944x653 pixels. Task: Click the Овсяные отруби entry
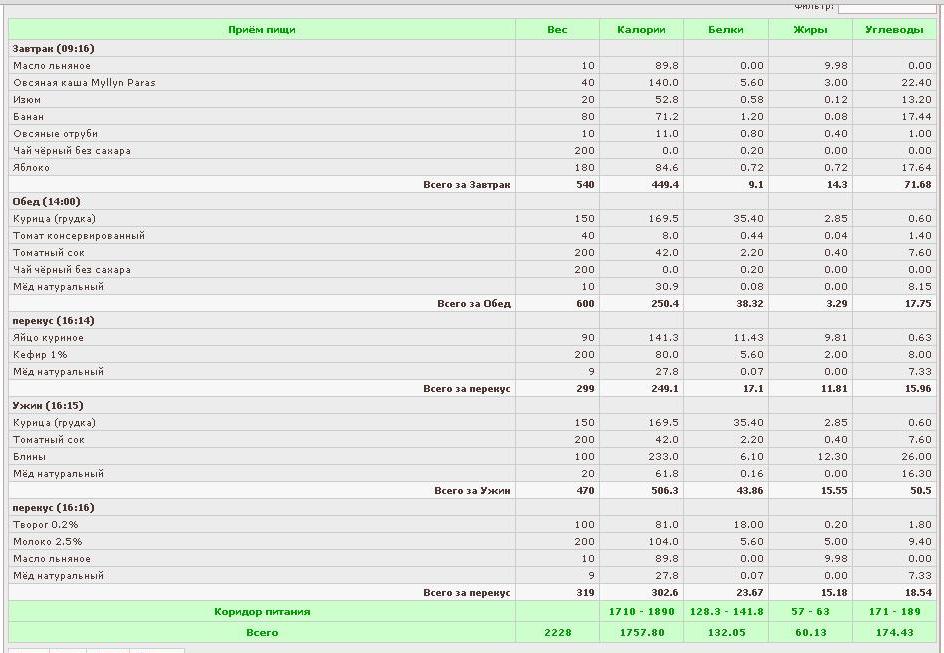point(55,134)
